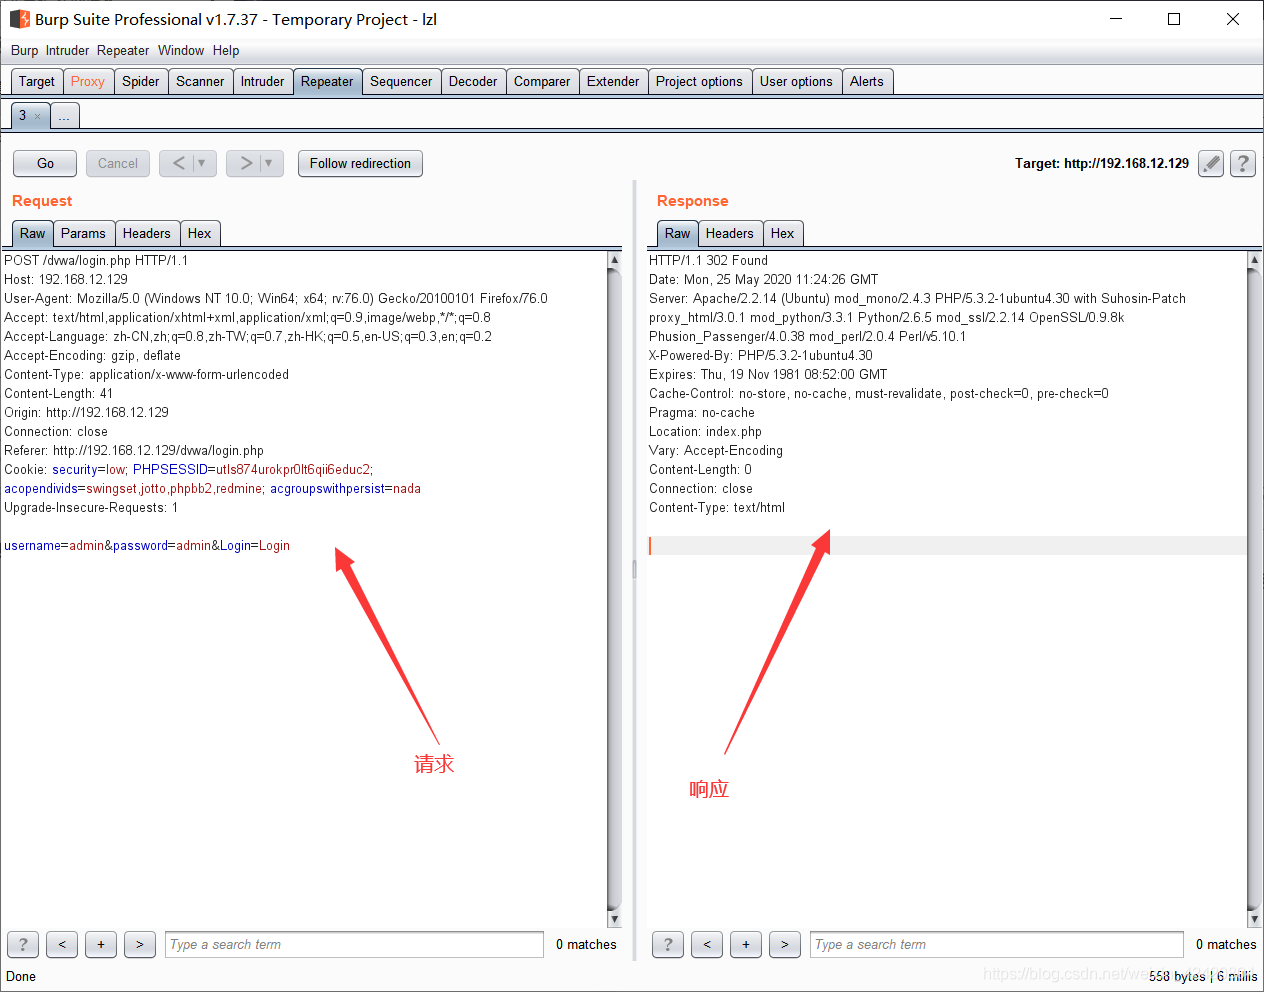1264x992 pixels.
Task: Select request Raw view tab
Action: [33, 234]
